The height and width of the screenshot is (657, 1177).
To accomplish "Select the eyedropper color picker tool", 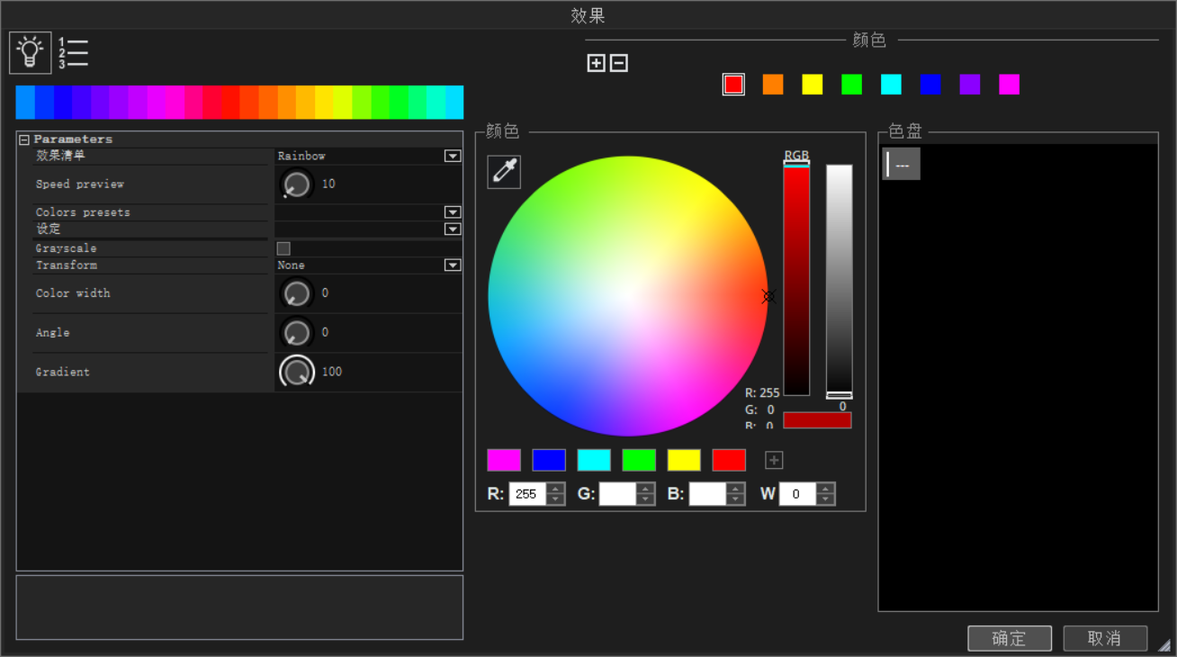I will pos(504,172).
